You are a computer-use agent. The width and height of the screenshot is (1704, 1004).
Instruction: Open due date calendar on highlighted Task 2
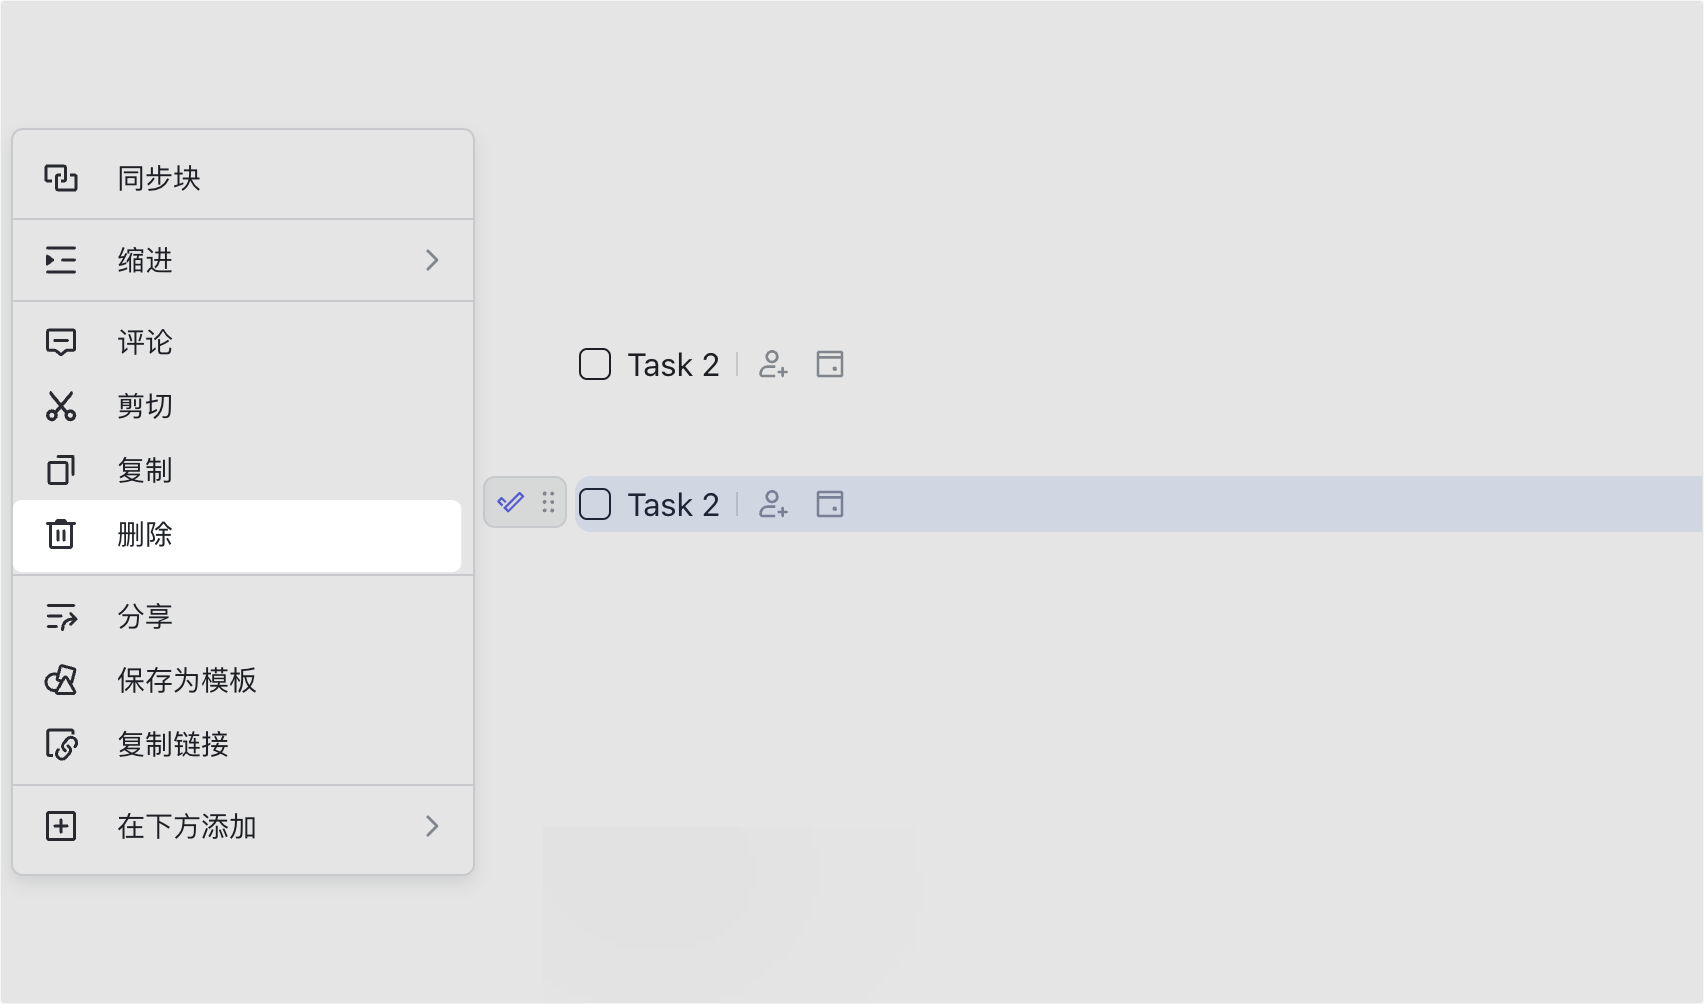830,504
